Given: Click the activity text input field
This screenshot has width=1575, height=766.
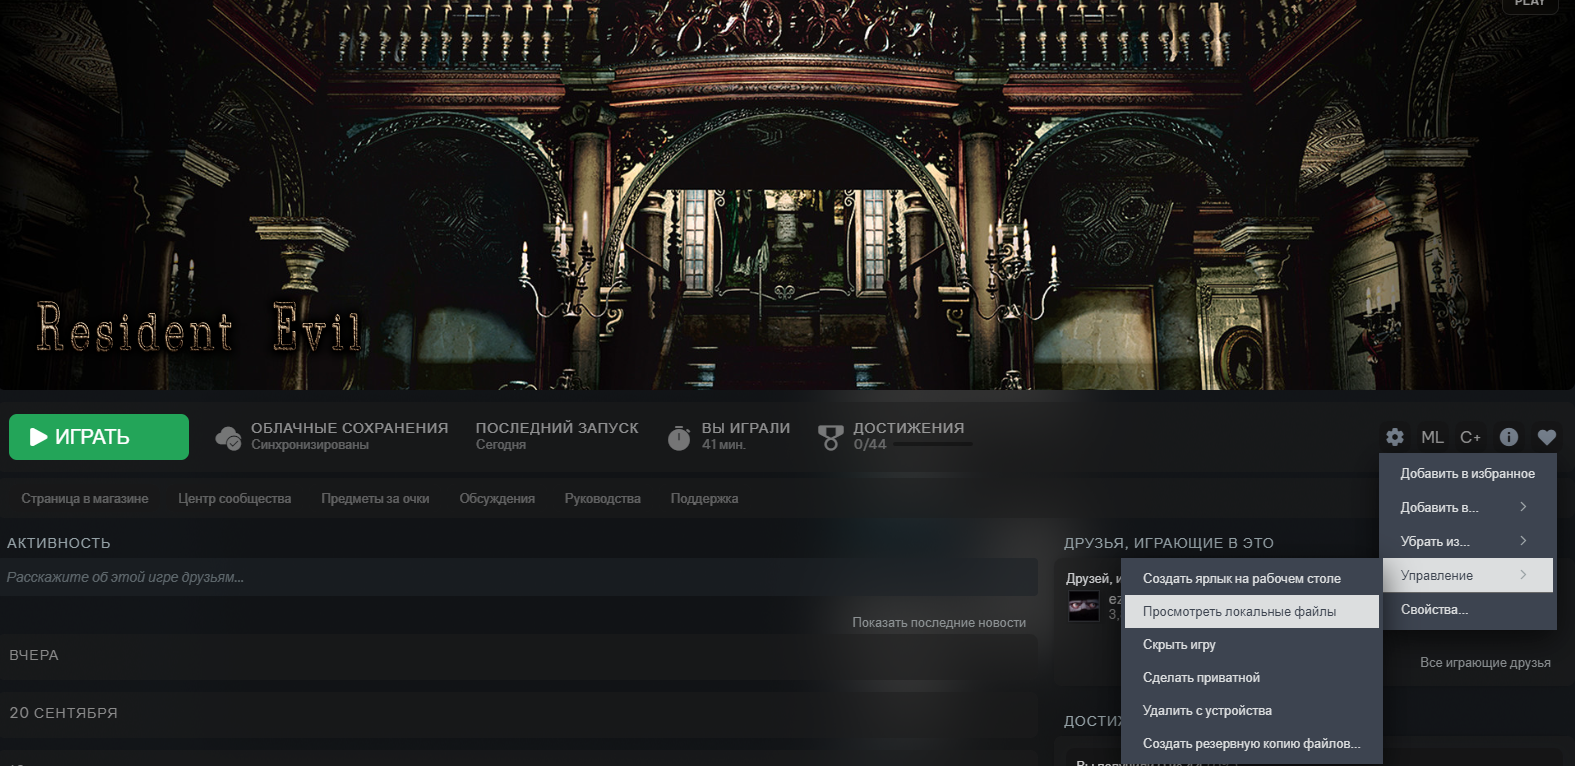Looking at the screenshot, I should [x=519, y=577].
